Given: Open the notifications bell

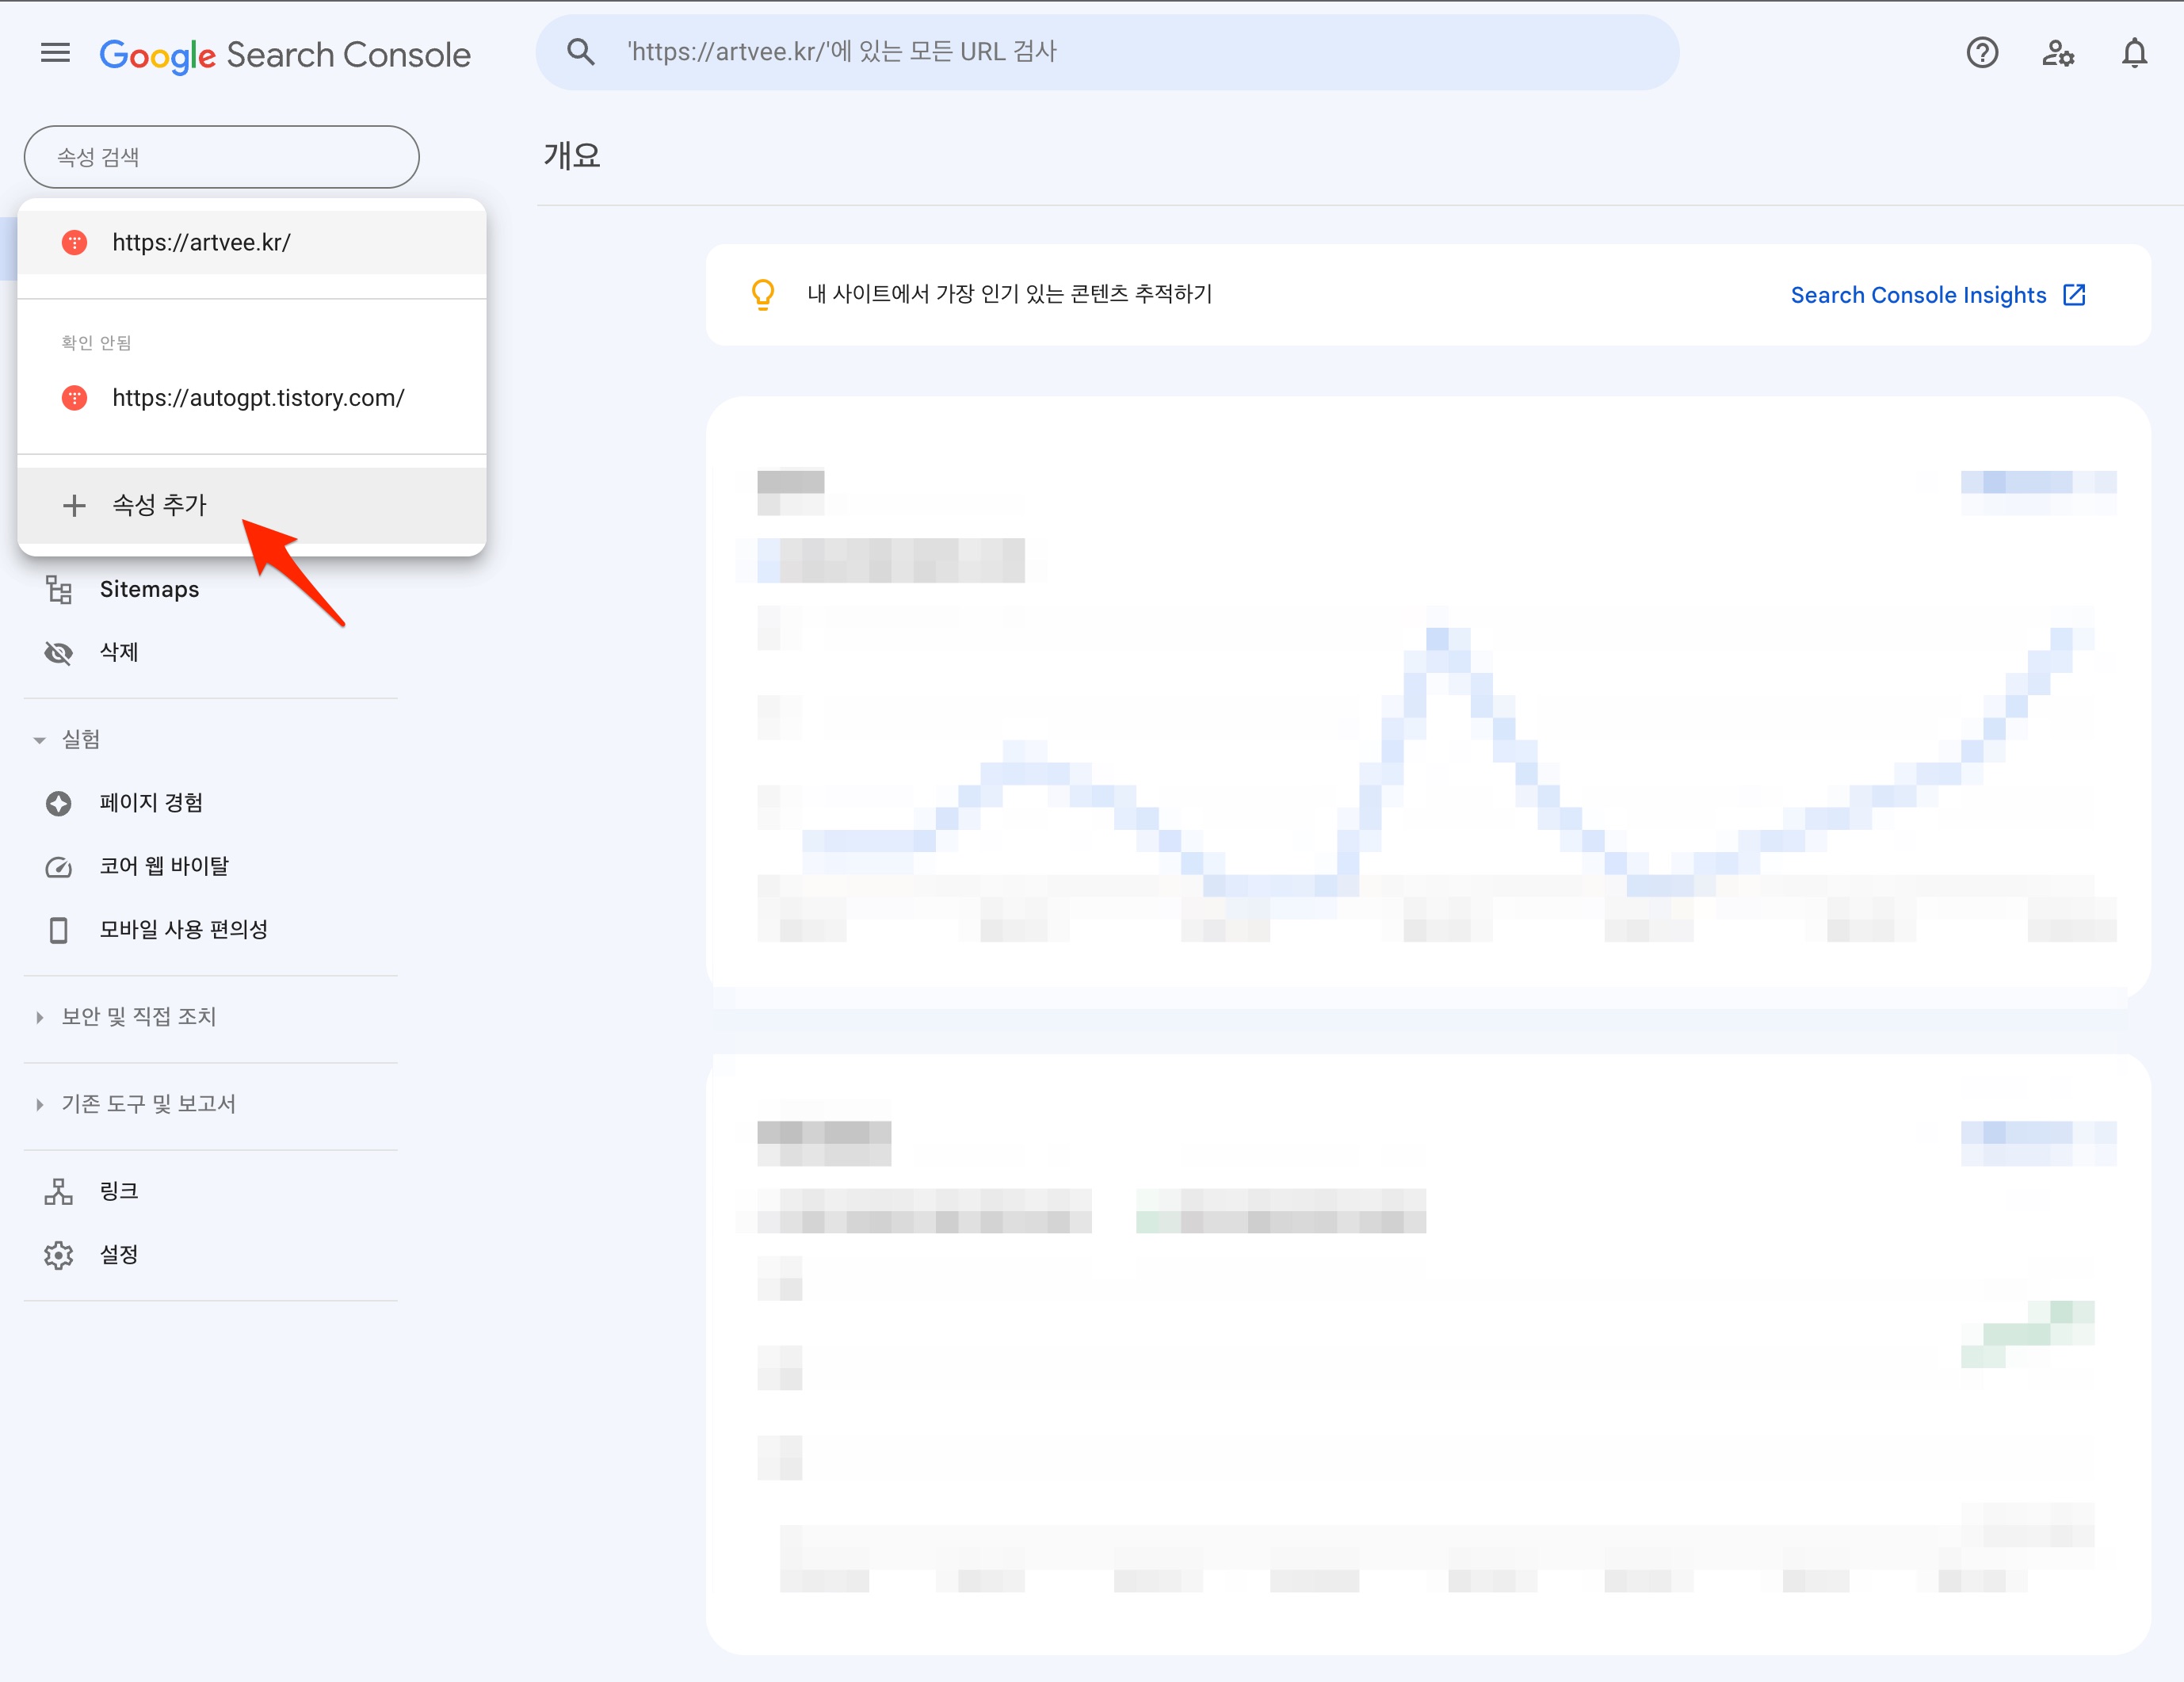Looking at the screenshot, I should [2134, 53].
